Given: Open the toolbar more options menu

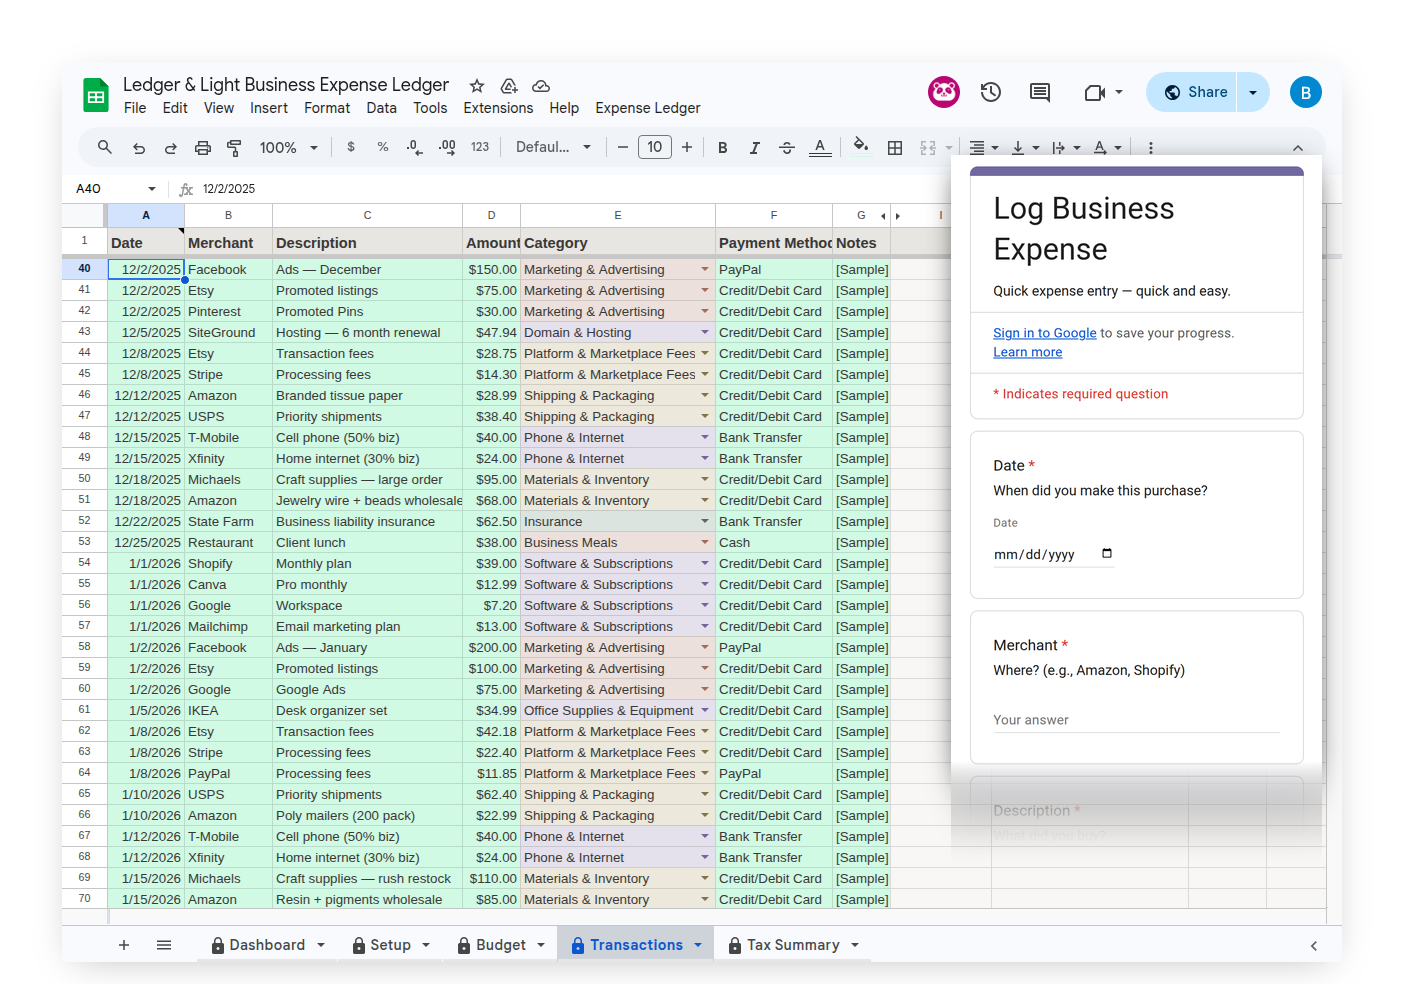Looking at the screenshot, I should tap(1151, 148).
